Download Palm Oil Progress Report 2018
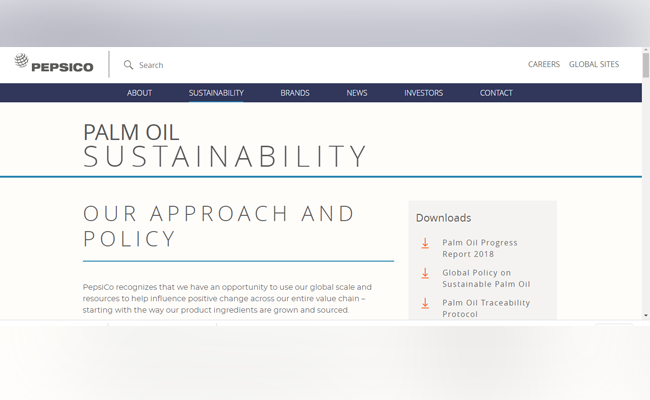 (480, 248)
